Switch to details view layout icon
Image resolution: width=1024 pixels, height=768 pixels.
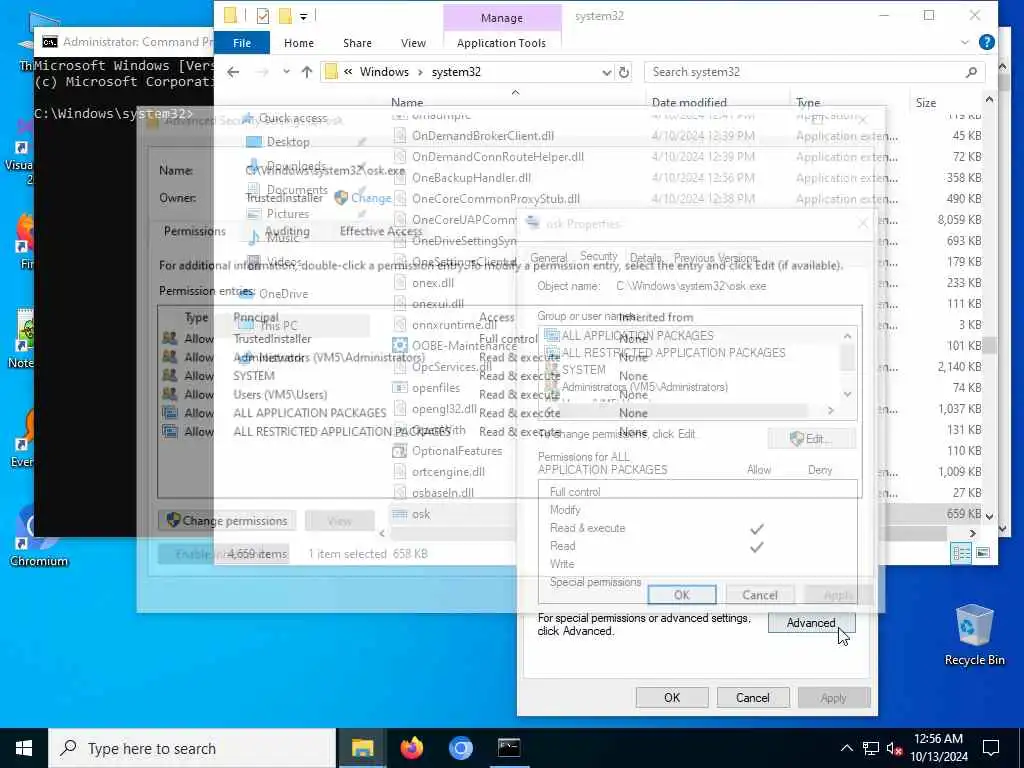961,554
